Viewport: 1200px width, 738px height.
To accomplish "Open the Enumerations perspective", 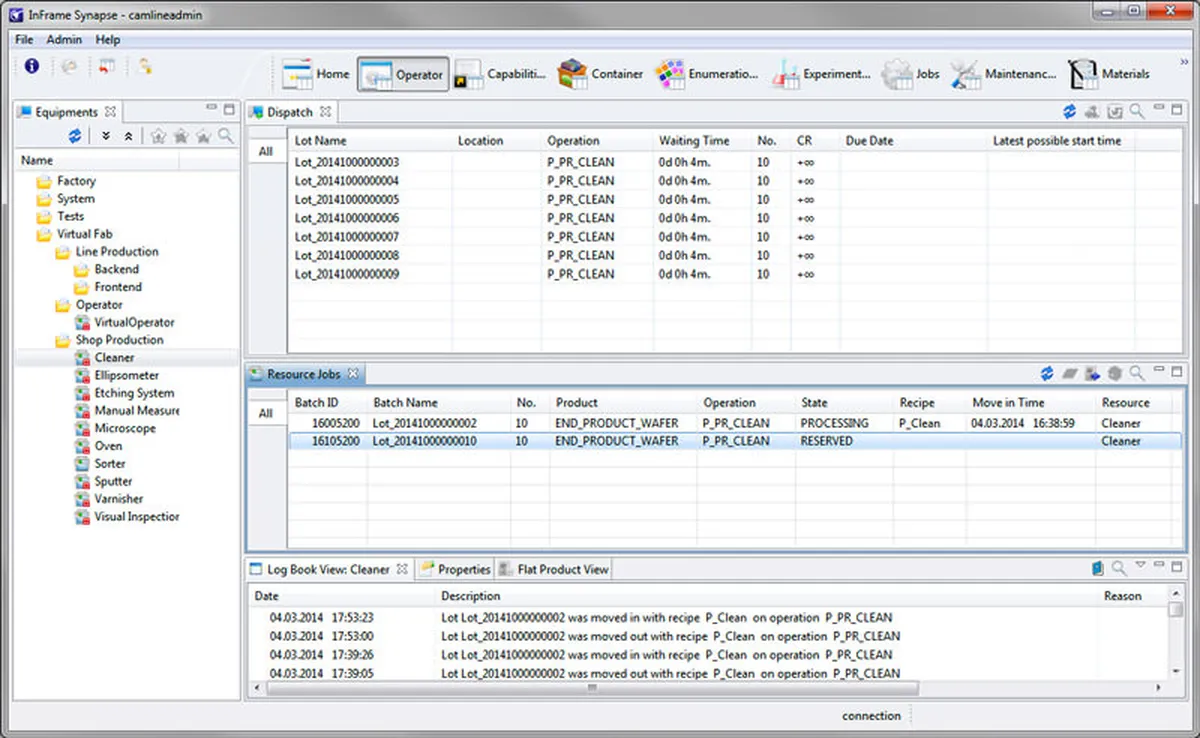I will (x=706, y=74).
